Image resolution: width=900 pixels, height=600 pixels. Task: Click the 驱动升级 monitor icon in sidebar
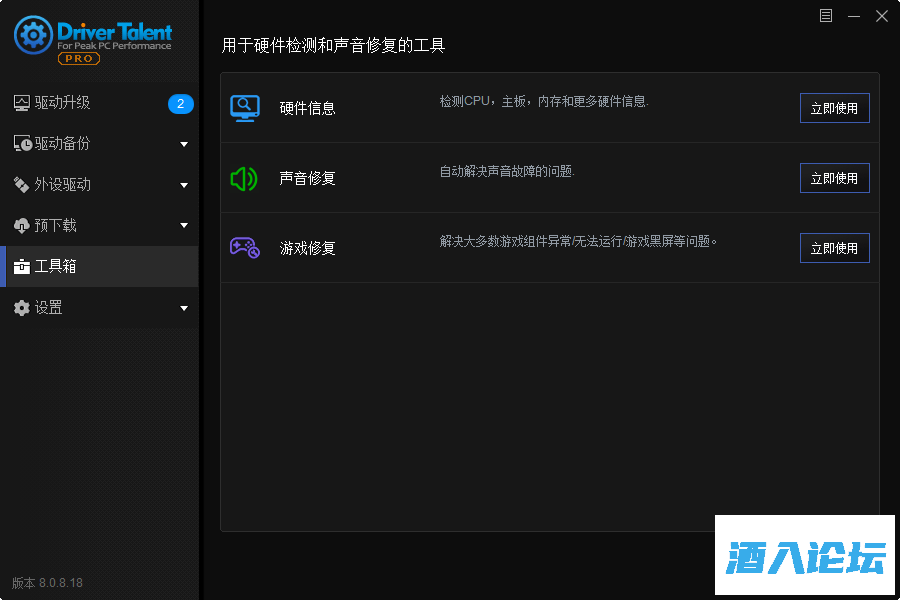click(22, 103)
